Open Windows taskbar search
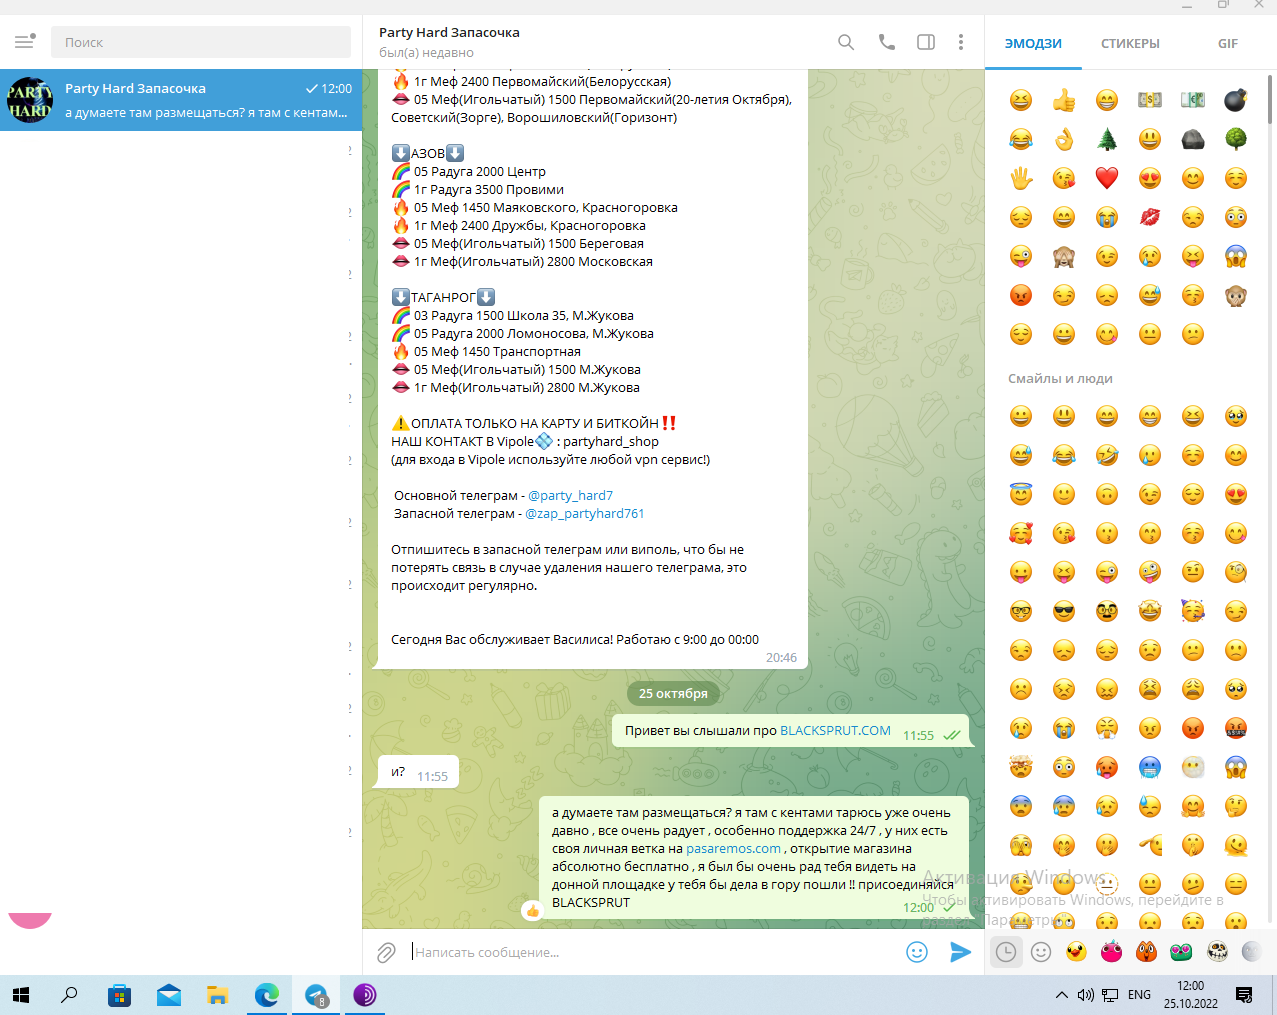Image resolution: width=1277 pixels, height=1015 pixels. tap(69, 995)
